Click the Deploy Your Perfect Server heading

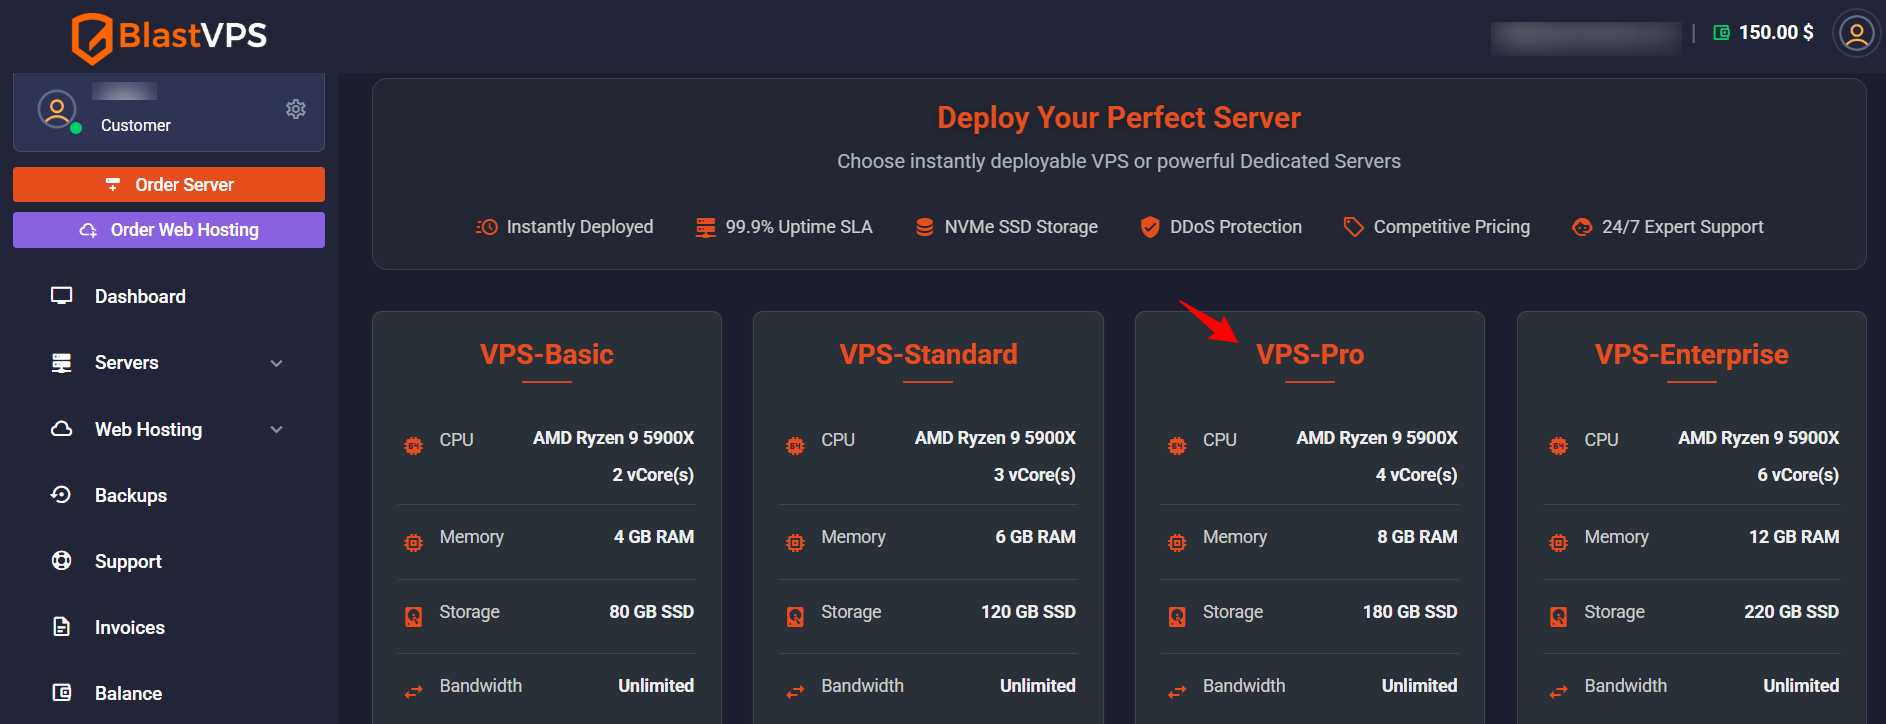(1119, 118)
